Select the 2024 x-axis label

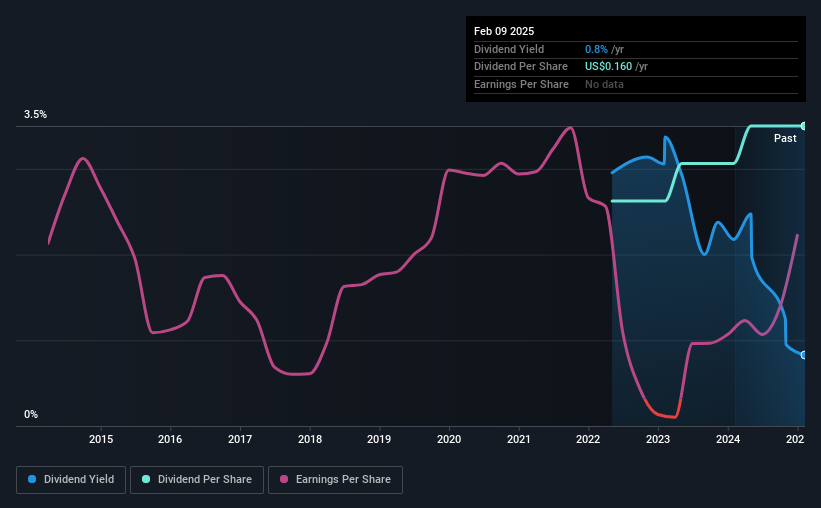pos(728,439)
